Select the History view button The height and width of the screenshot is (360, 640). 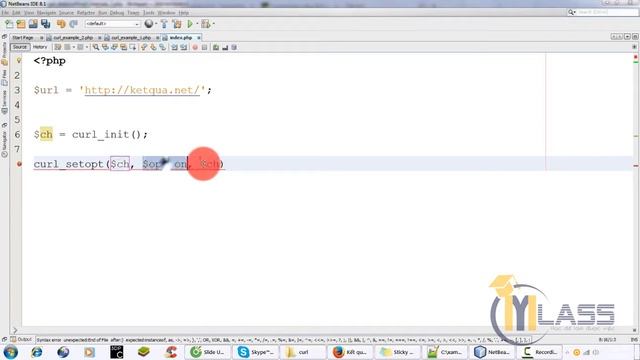tap(40, 47)
